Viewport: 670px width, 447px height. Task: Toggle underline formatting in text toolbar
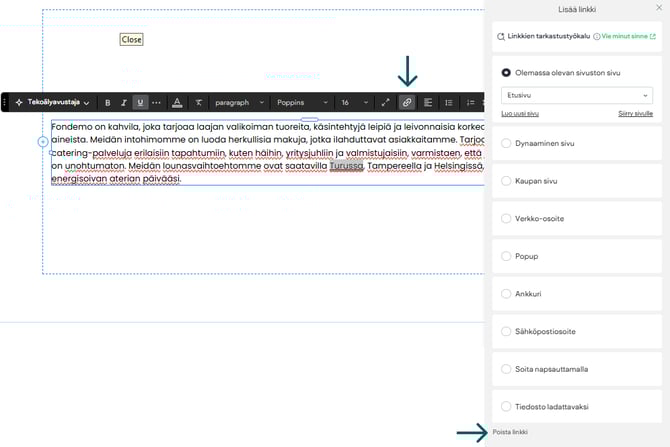click(x=140, y=103)
